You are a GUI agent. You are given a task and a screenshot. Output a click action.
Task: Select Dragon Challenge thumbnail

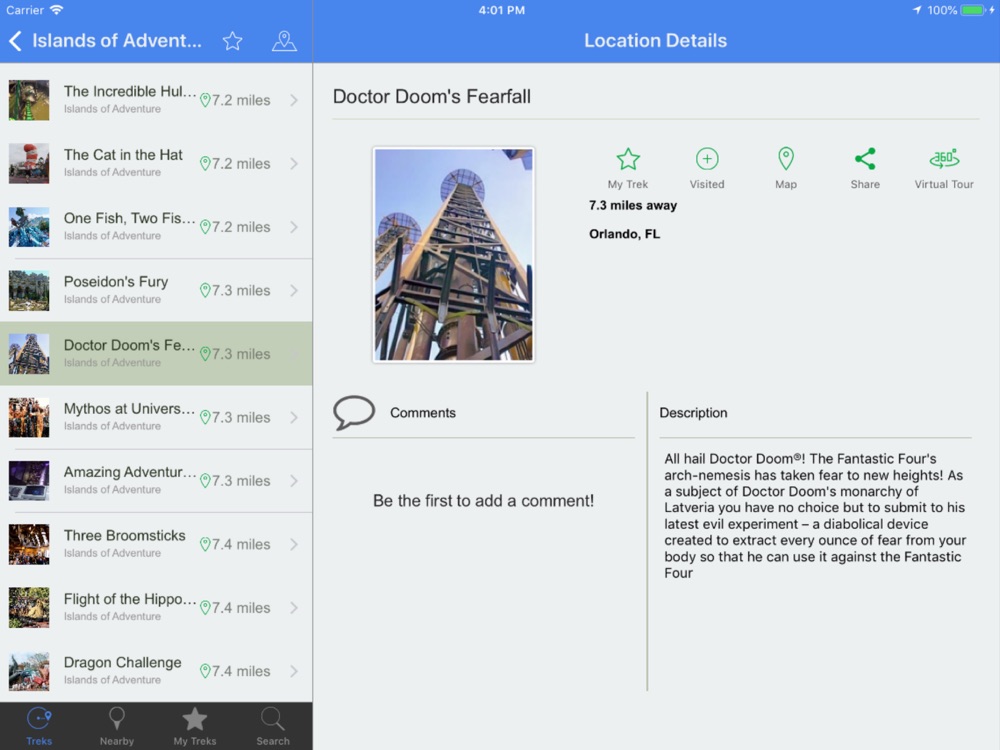point(29,671)
